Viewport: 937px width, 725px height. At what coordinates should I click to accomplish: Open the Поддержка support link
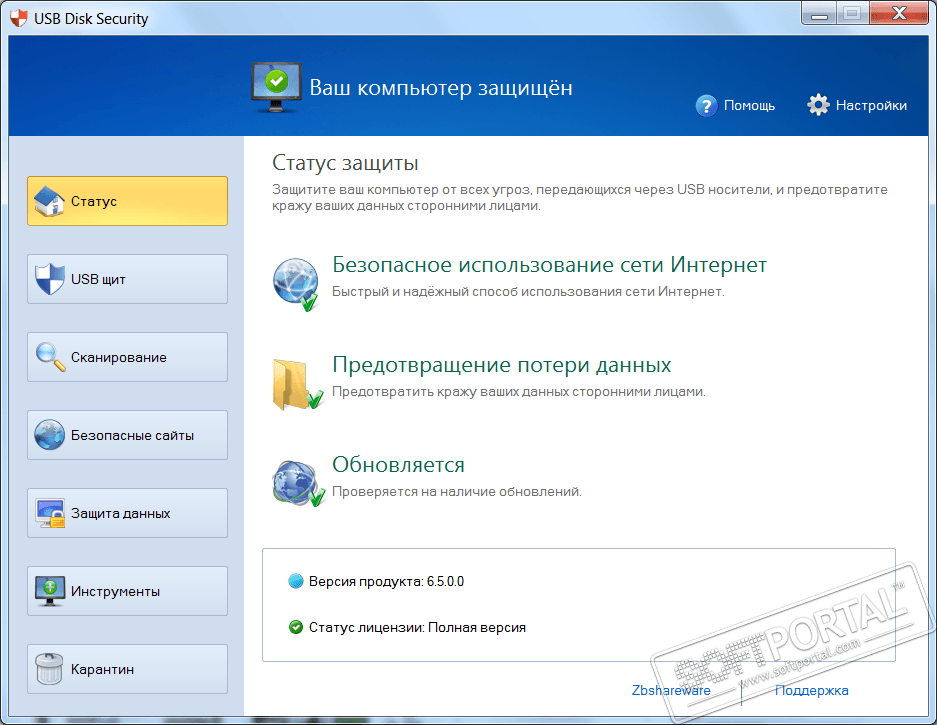coord(812,690)
